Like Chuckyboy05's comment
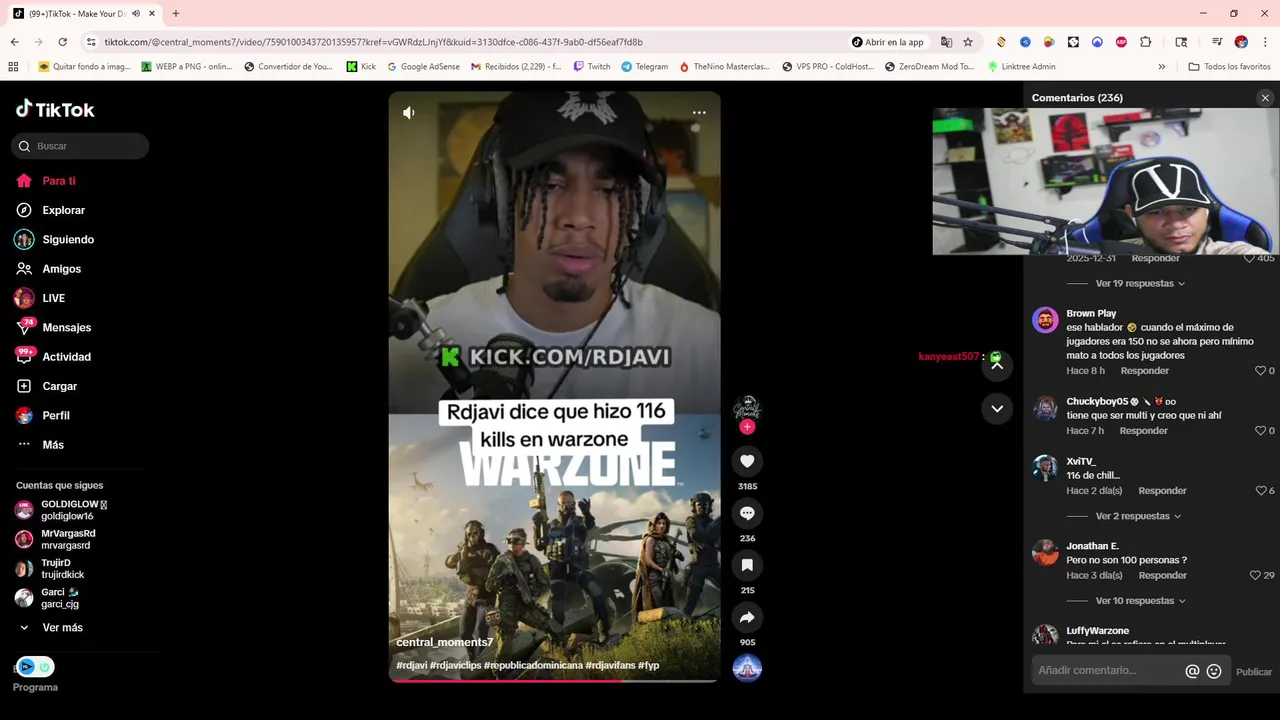The height and width of the screenshot is (720, 1280). point(1260,431)
